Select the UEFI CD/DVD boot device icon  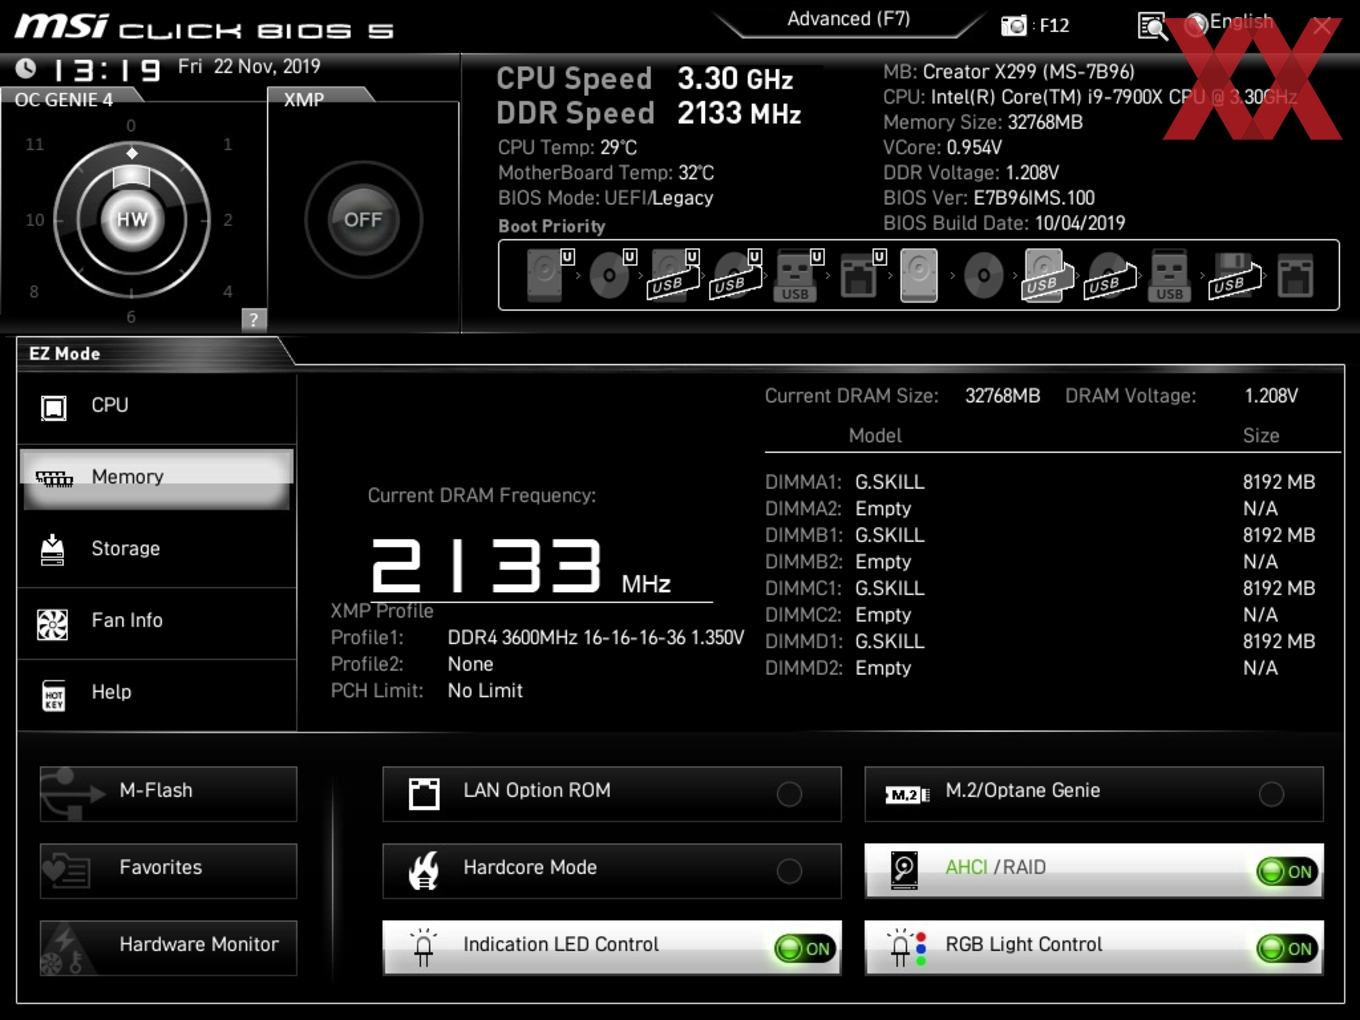tap(612, 275)
